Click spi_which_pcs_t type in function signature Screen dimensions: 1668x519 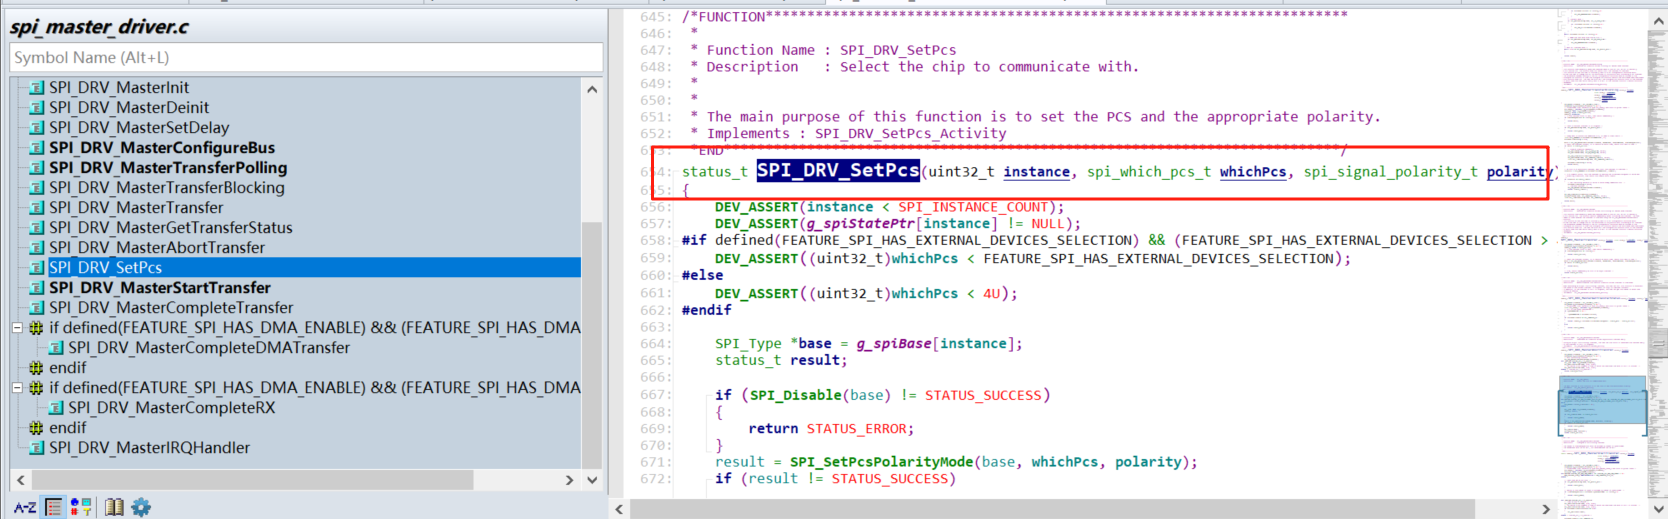[x=1148, y=172]
